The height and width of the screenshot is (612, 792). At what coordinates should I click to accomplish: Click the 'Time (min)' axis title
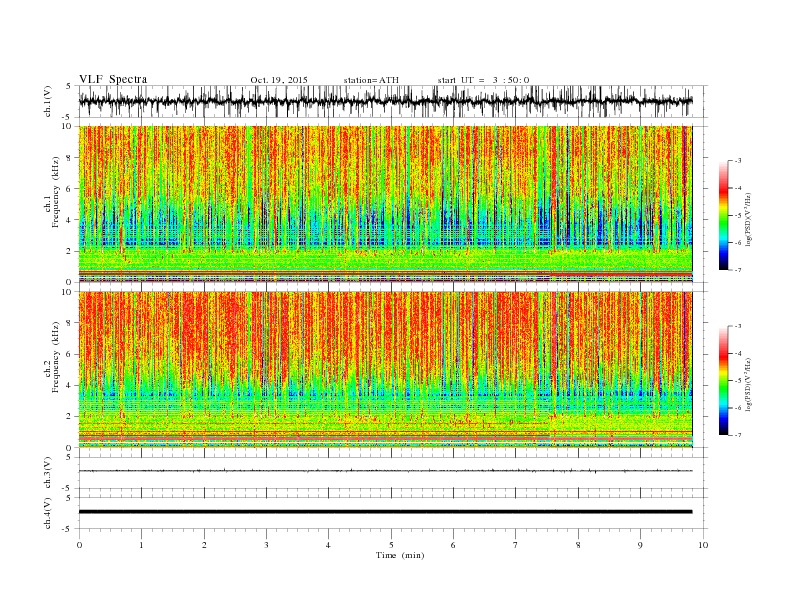(400, 555)
